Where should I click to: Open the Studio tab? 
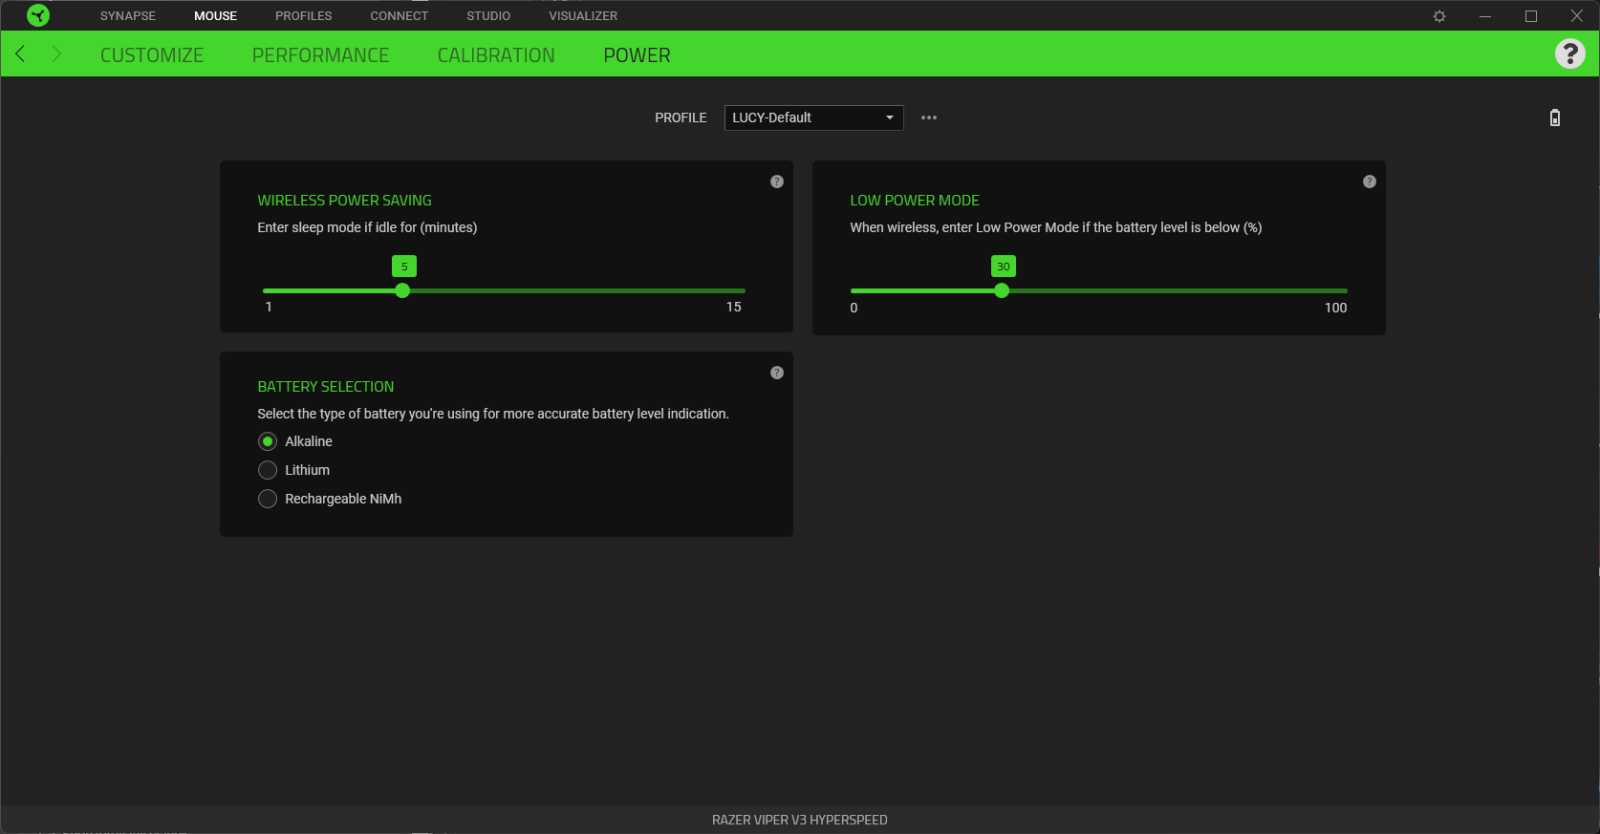pyautogui.click(x=488, y=16)
